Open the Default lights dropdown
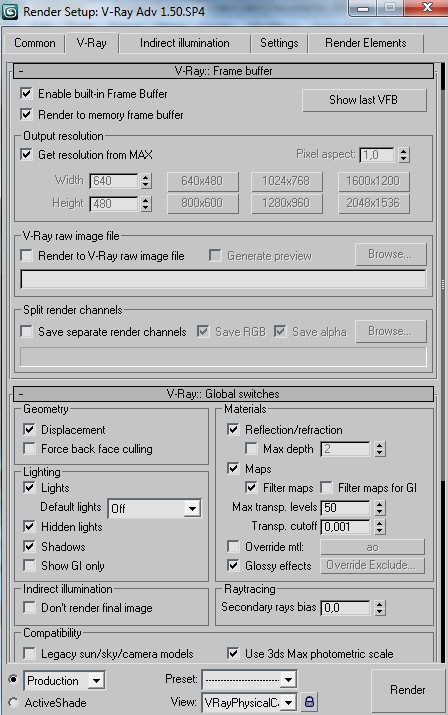This screenshot has width=448, height=715. point(154,508)
